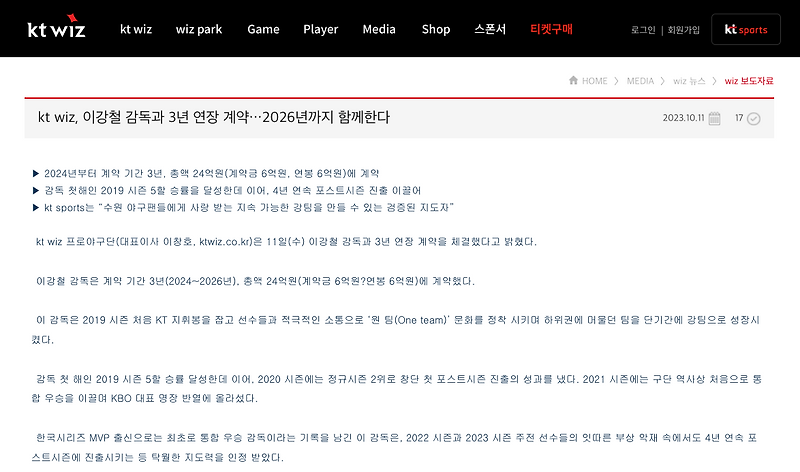Click the paragraph starting 한국시리즈 MVP 출신

tap(394, 448)
